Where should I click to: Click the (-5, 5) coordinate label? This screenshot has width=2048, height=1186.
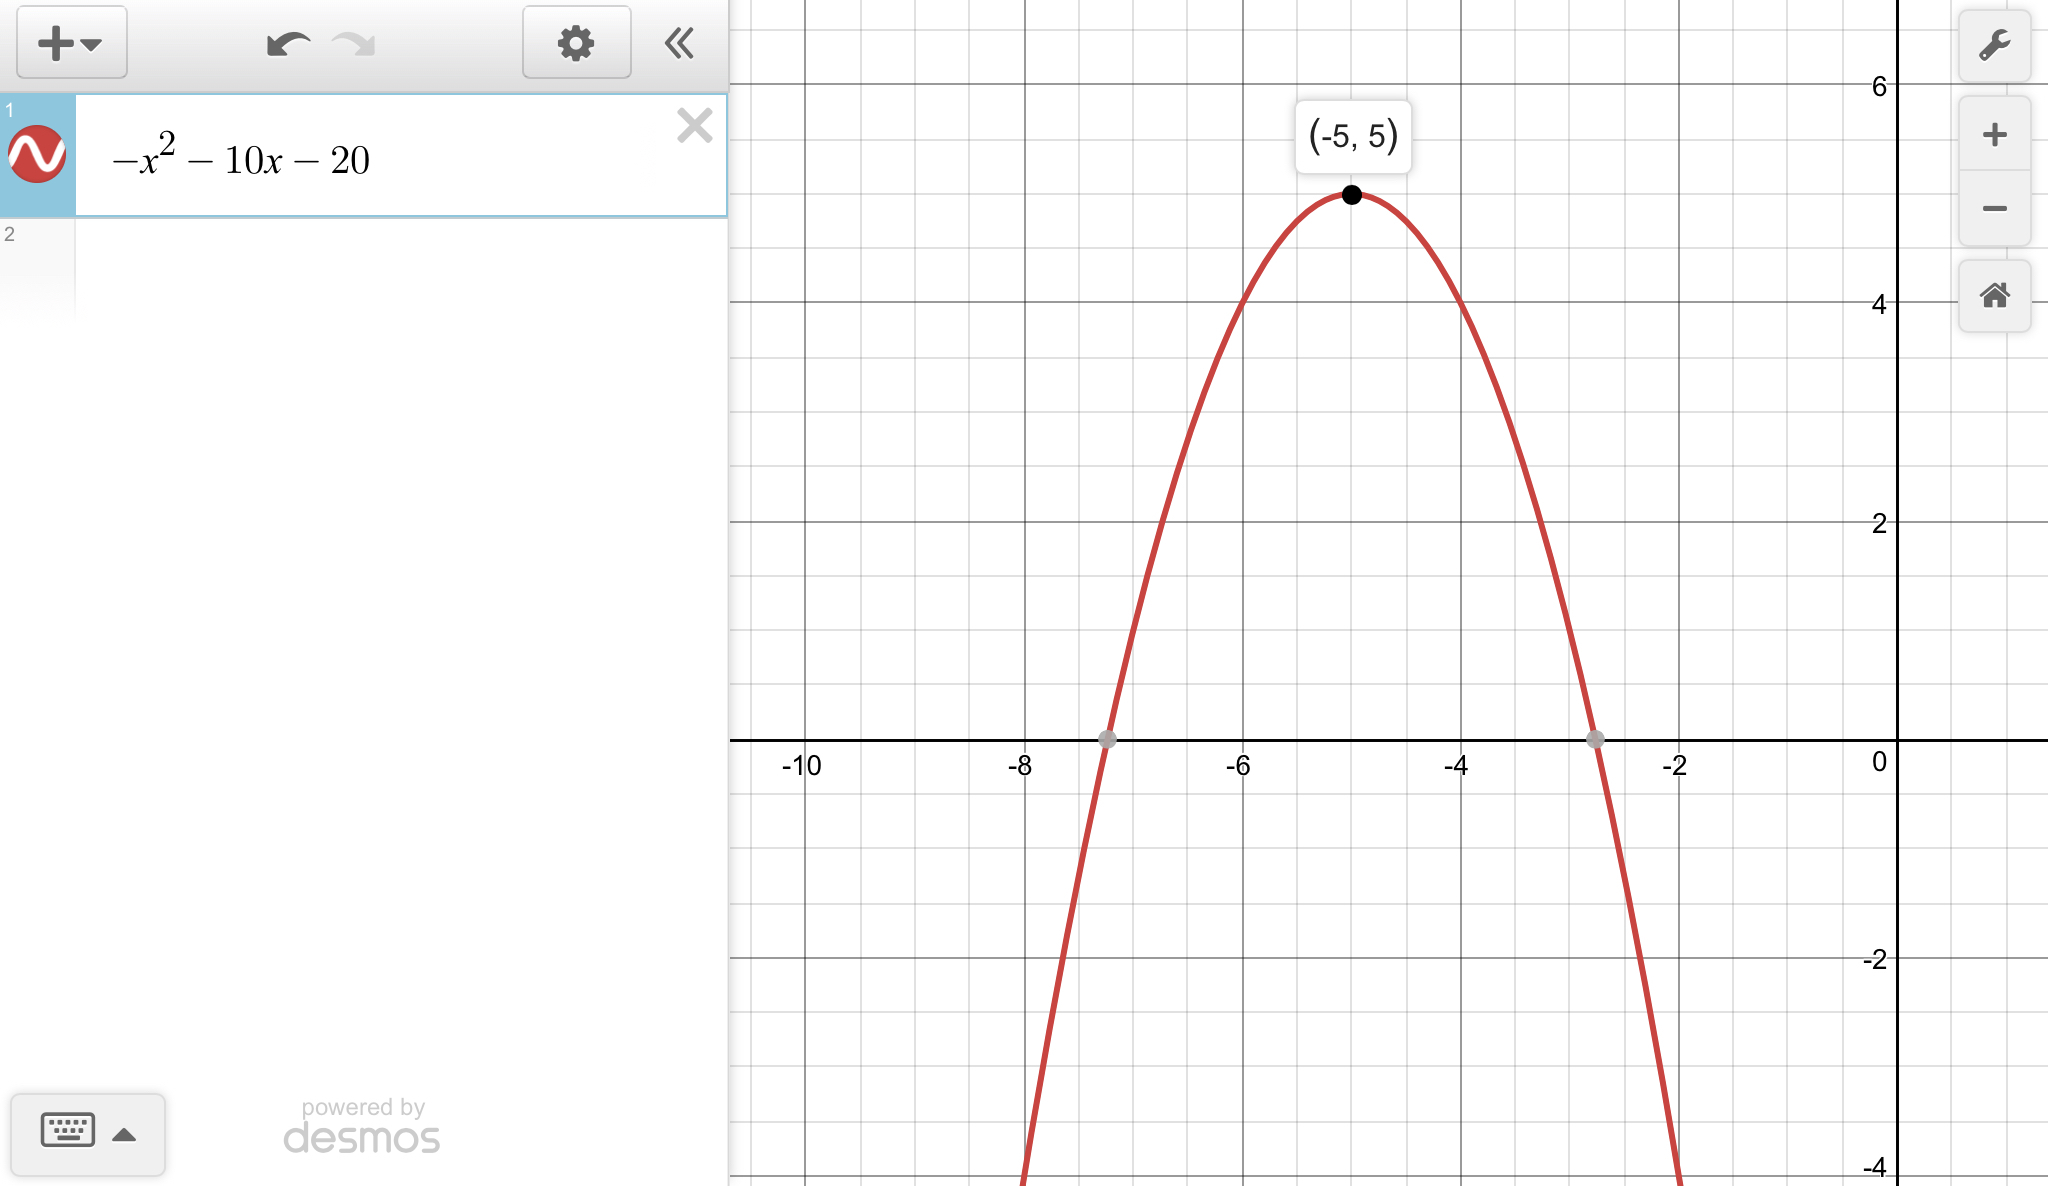pos(1352,136)
